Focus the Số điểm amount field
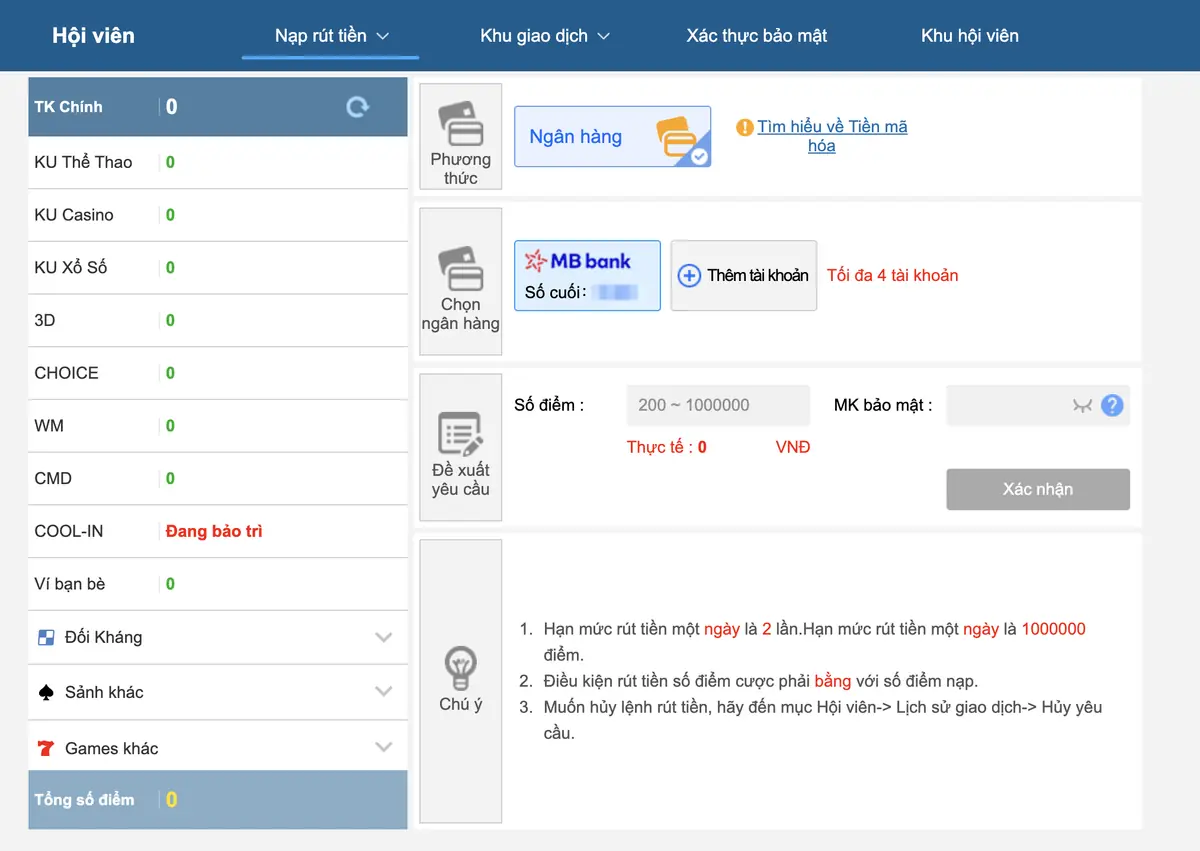This screenshot has height=851, width=1200. 718,405
